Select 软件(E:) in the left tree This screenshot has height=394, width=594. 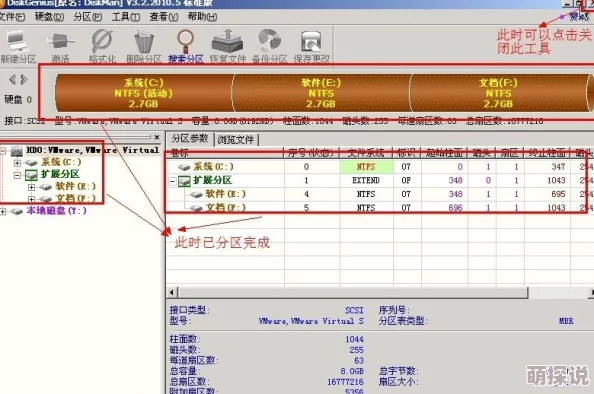[x=76, y=186]
